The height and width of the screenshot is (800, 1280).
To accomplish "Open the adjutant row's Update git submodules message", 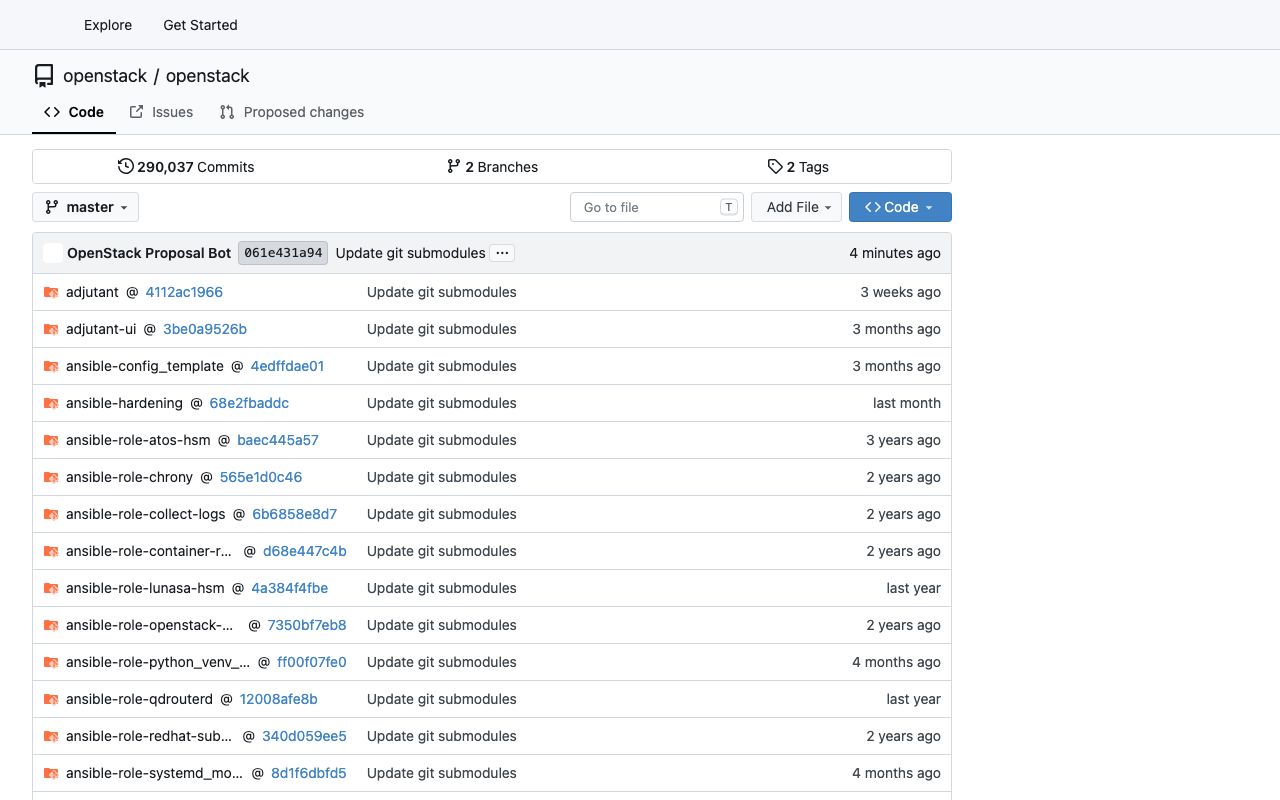I will click(x=442, y=292).
